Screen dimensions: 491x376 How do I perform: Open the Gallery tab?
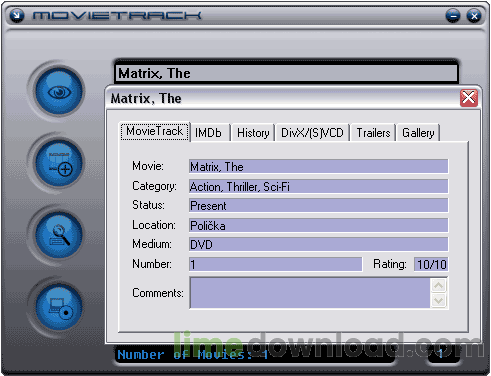click(x=418, y=133)
